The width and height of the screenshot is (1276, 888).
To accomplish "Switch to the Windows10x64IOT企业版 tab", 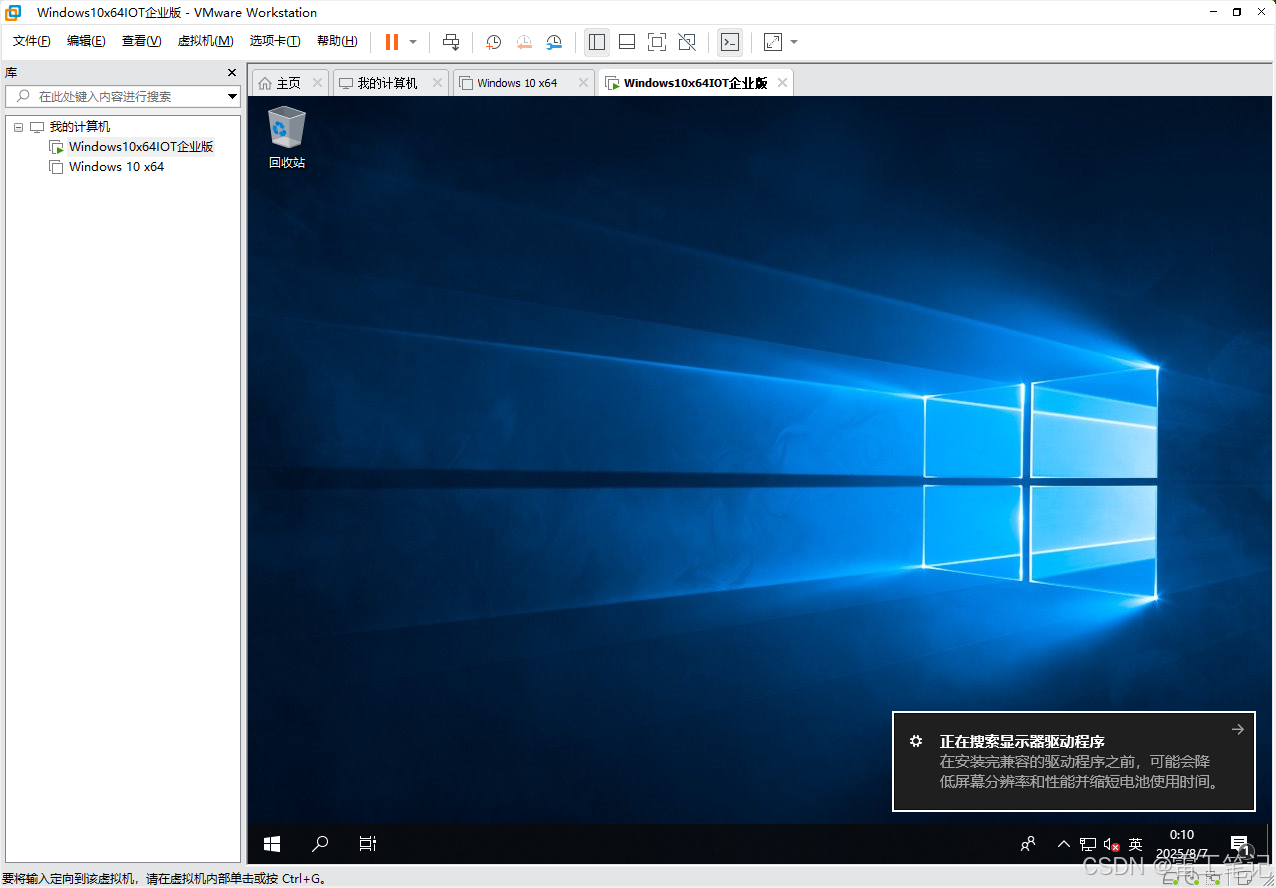I will tap(695, 83).
